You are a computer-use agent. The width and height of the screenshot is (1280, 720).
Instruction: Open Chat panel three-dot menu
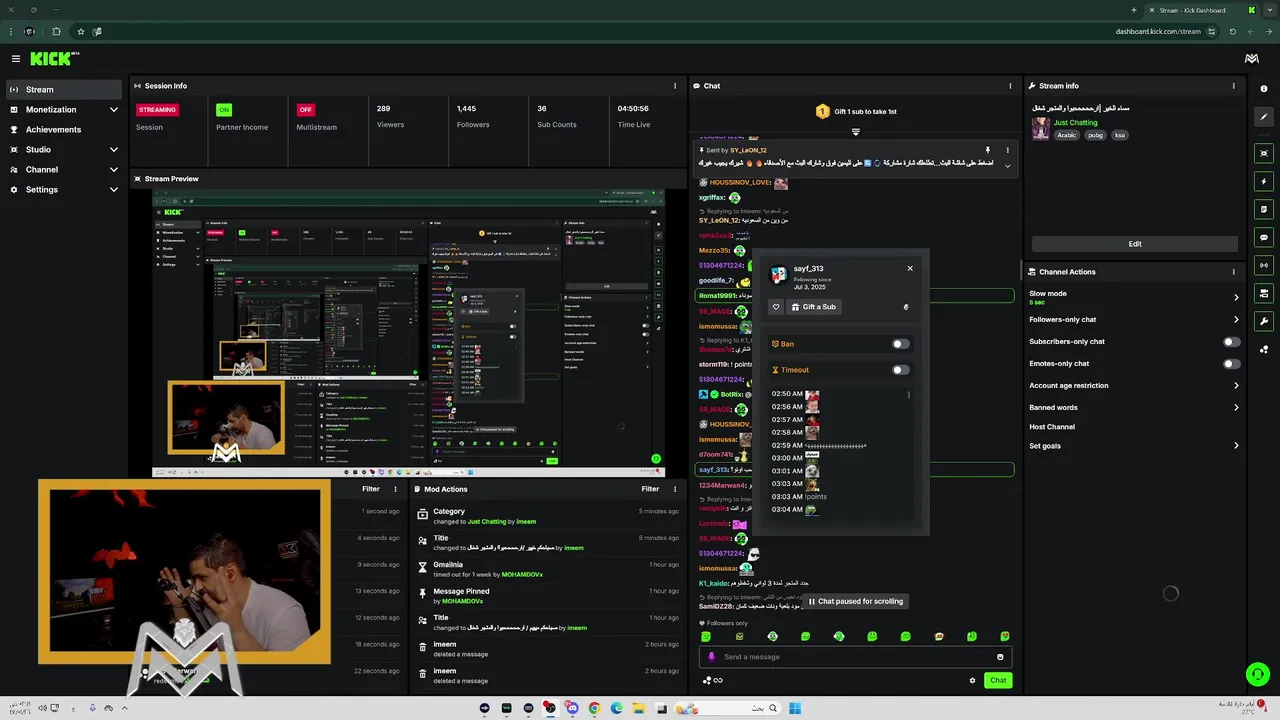coord(1009,86)
